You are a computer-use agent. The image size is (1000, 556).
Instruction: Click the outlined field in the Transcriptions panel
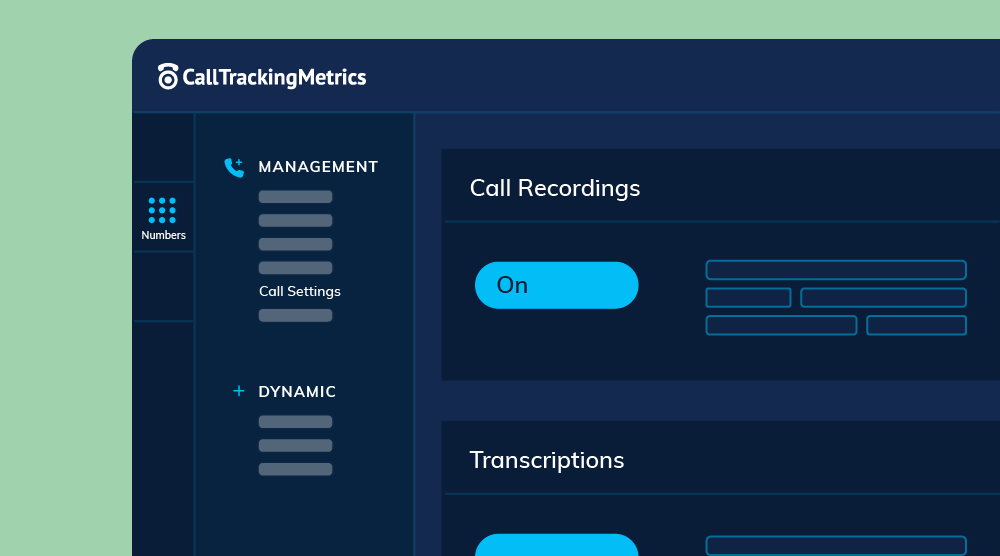[836, 545]
